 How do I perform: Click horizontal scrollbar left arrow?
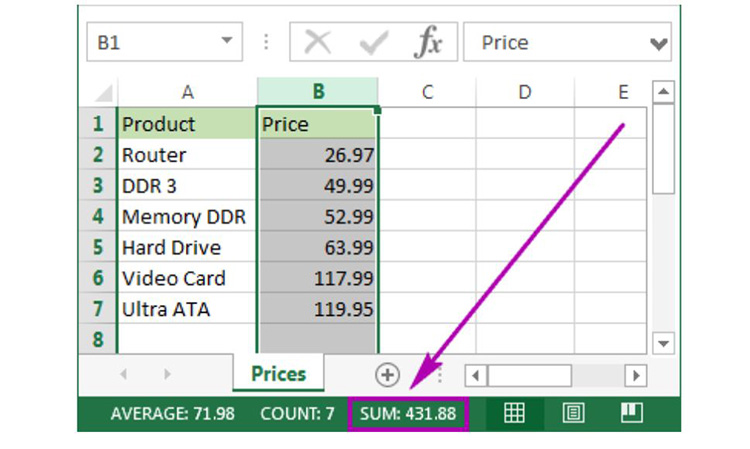(475, 375)
